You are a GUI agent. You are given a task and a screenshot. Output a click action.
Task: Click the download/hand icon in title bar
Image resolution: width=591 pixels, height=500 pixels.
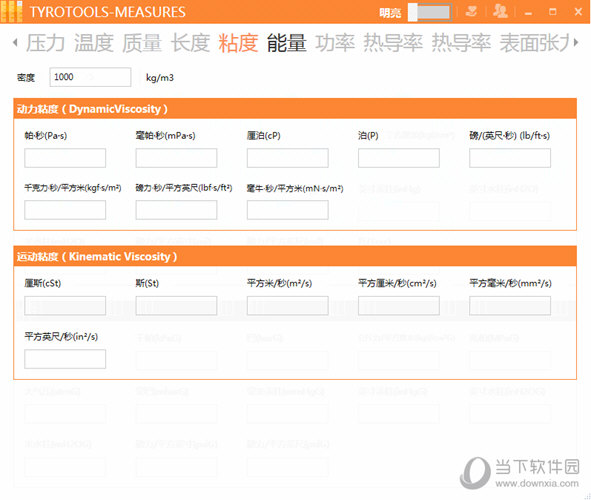coord(471,11)
